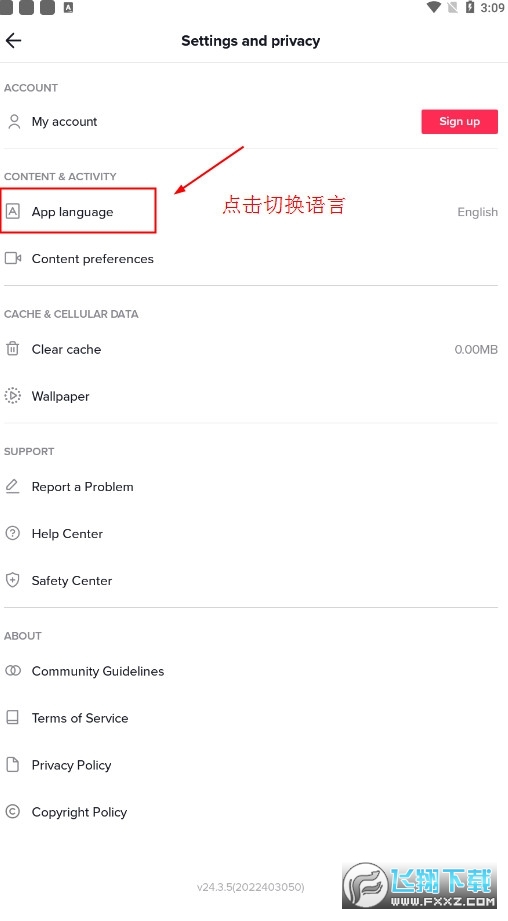This screenshot has height=921, width=508.
Task: Tap the 0.00MB cache size value
Action: (x=476, y=349)
